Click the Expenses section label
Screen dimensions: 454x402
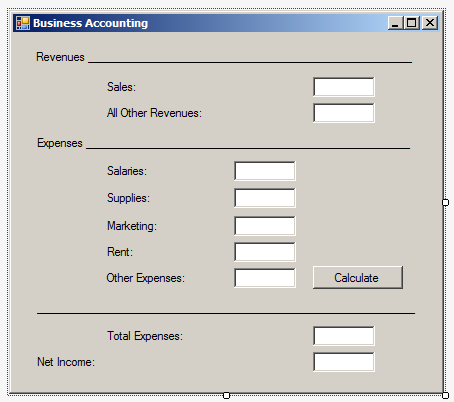pos(60,143)
